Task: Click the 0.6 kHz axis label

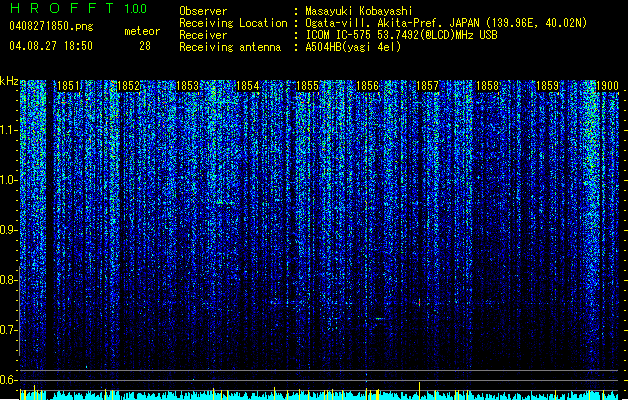Action: tap(9, 380)
